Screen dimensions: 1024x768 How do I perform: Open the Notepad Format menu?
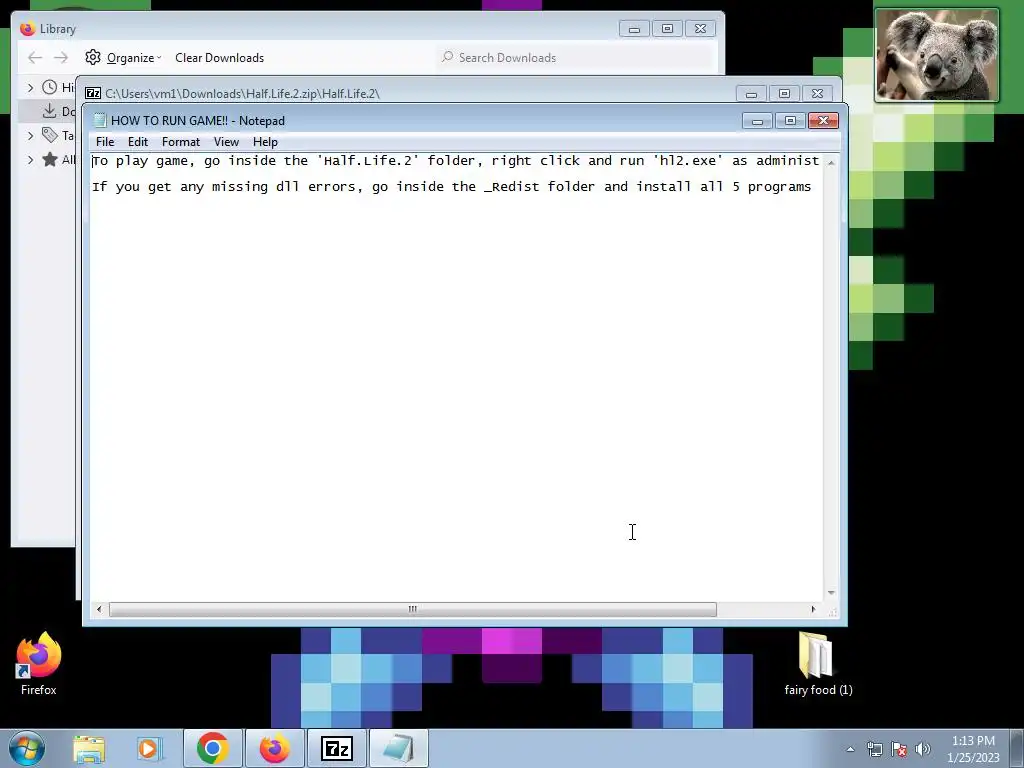(181, 142)
